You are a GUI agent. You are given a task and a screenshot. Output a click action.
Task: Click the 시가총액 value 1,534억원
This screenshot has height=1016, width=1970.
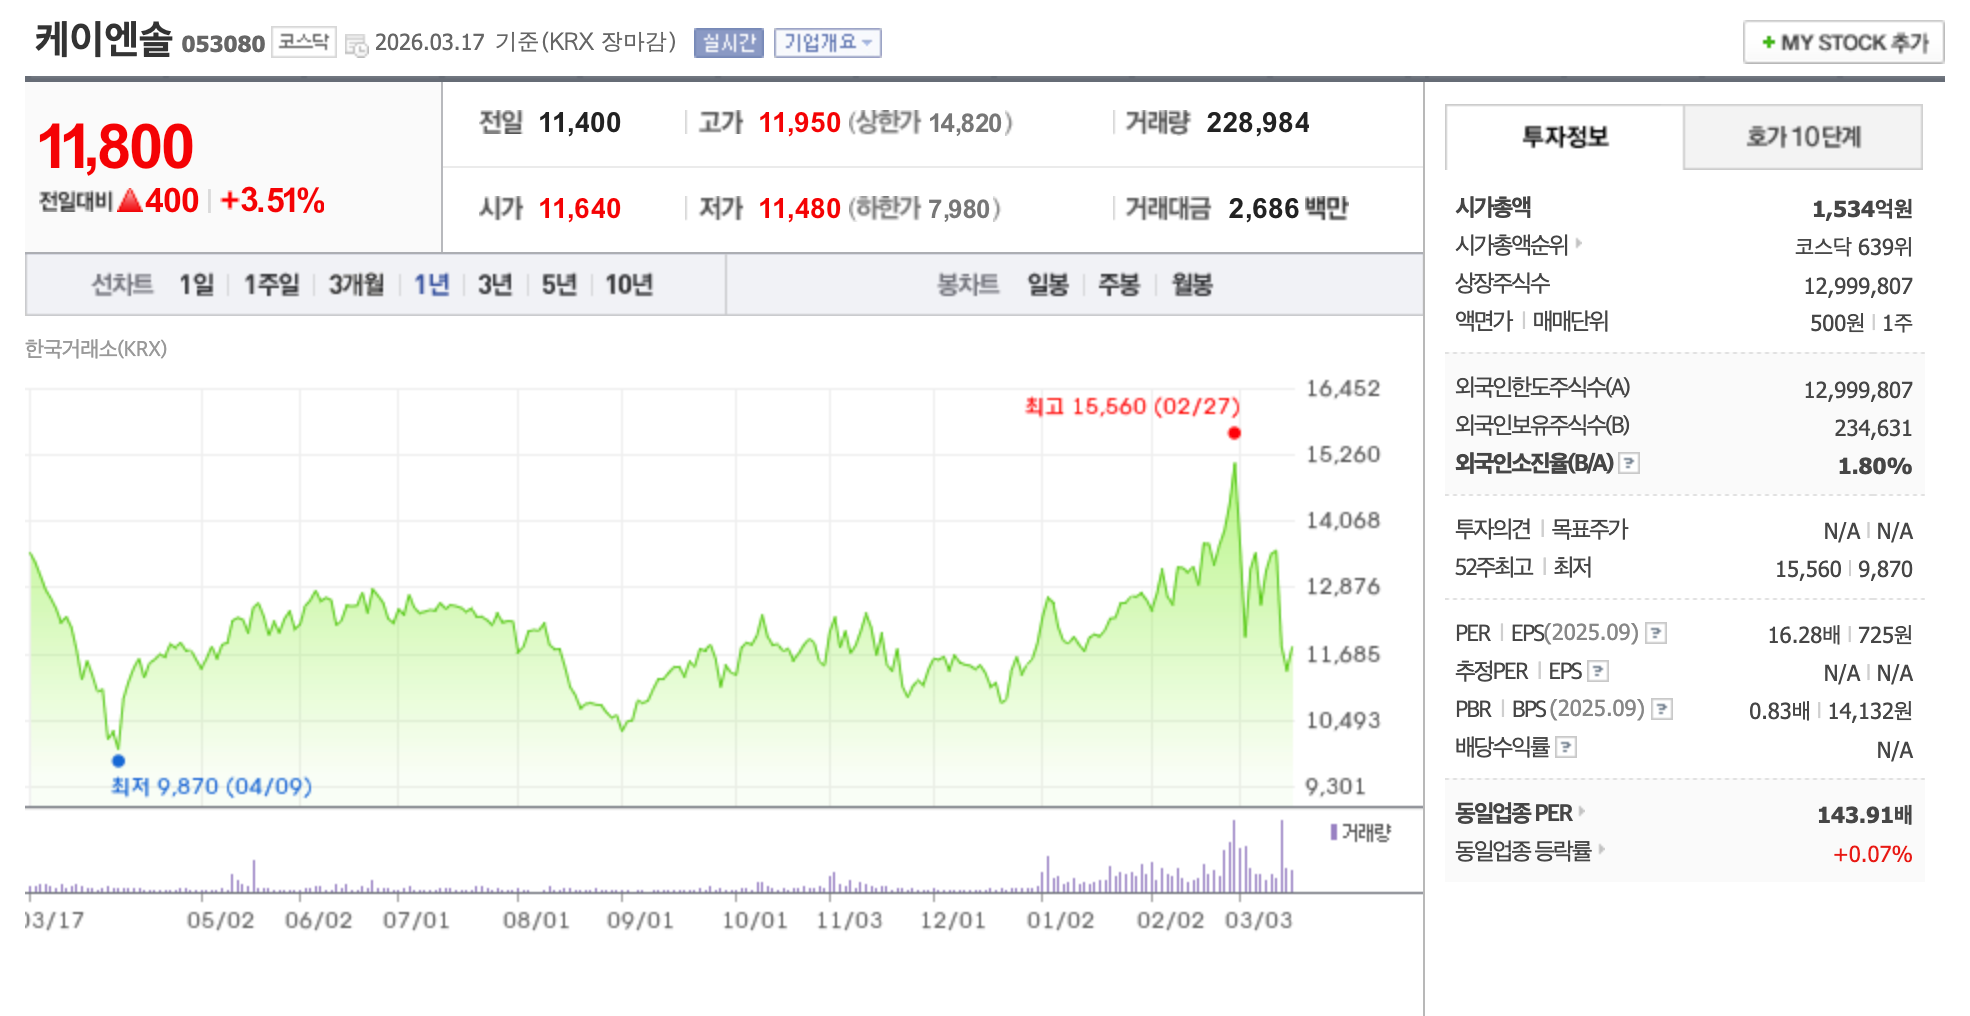point(1862,209)
